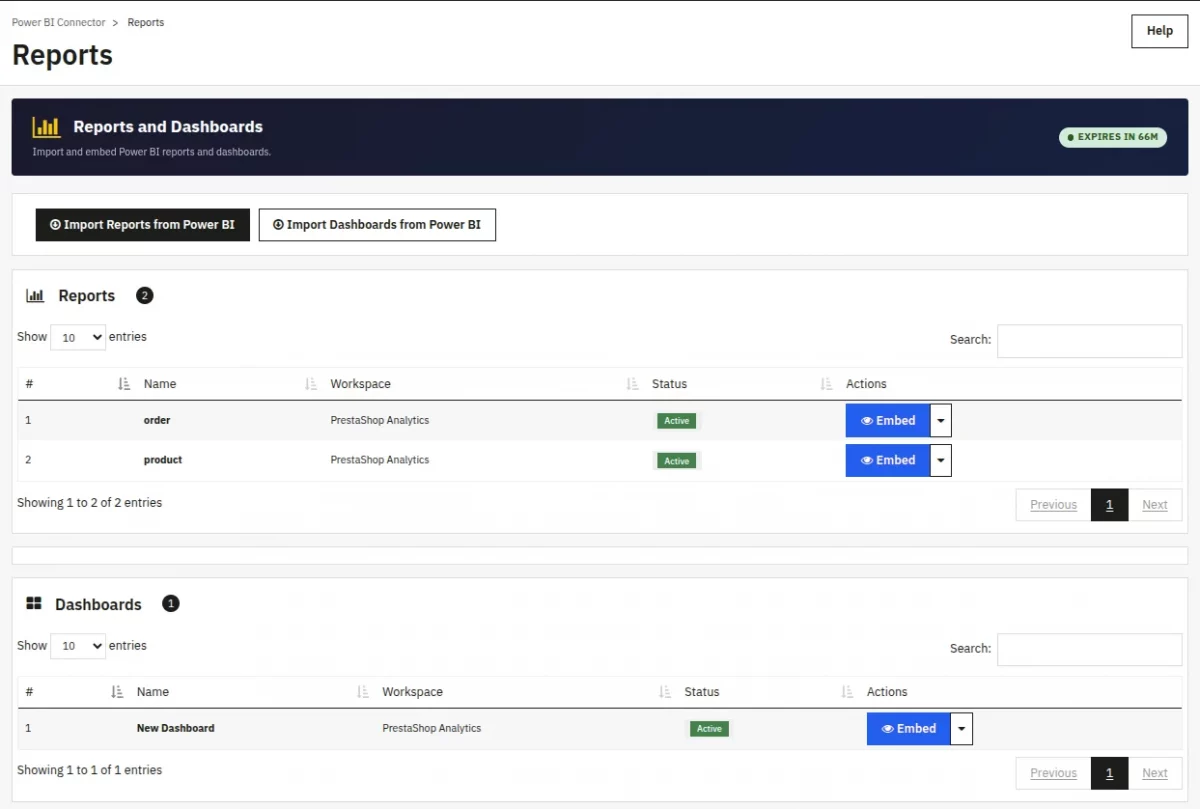Viewport: 1200px width, 809px height.
Task: Click the Reports and Dashboards bar-chart icon
Action: tap(46, 127)
